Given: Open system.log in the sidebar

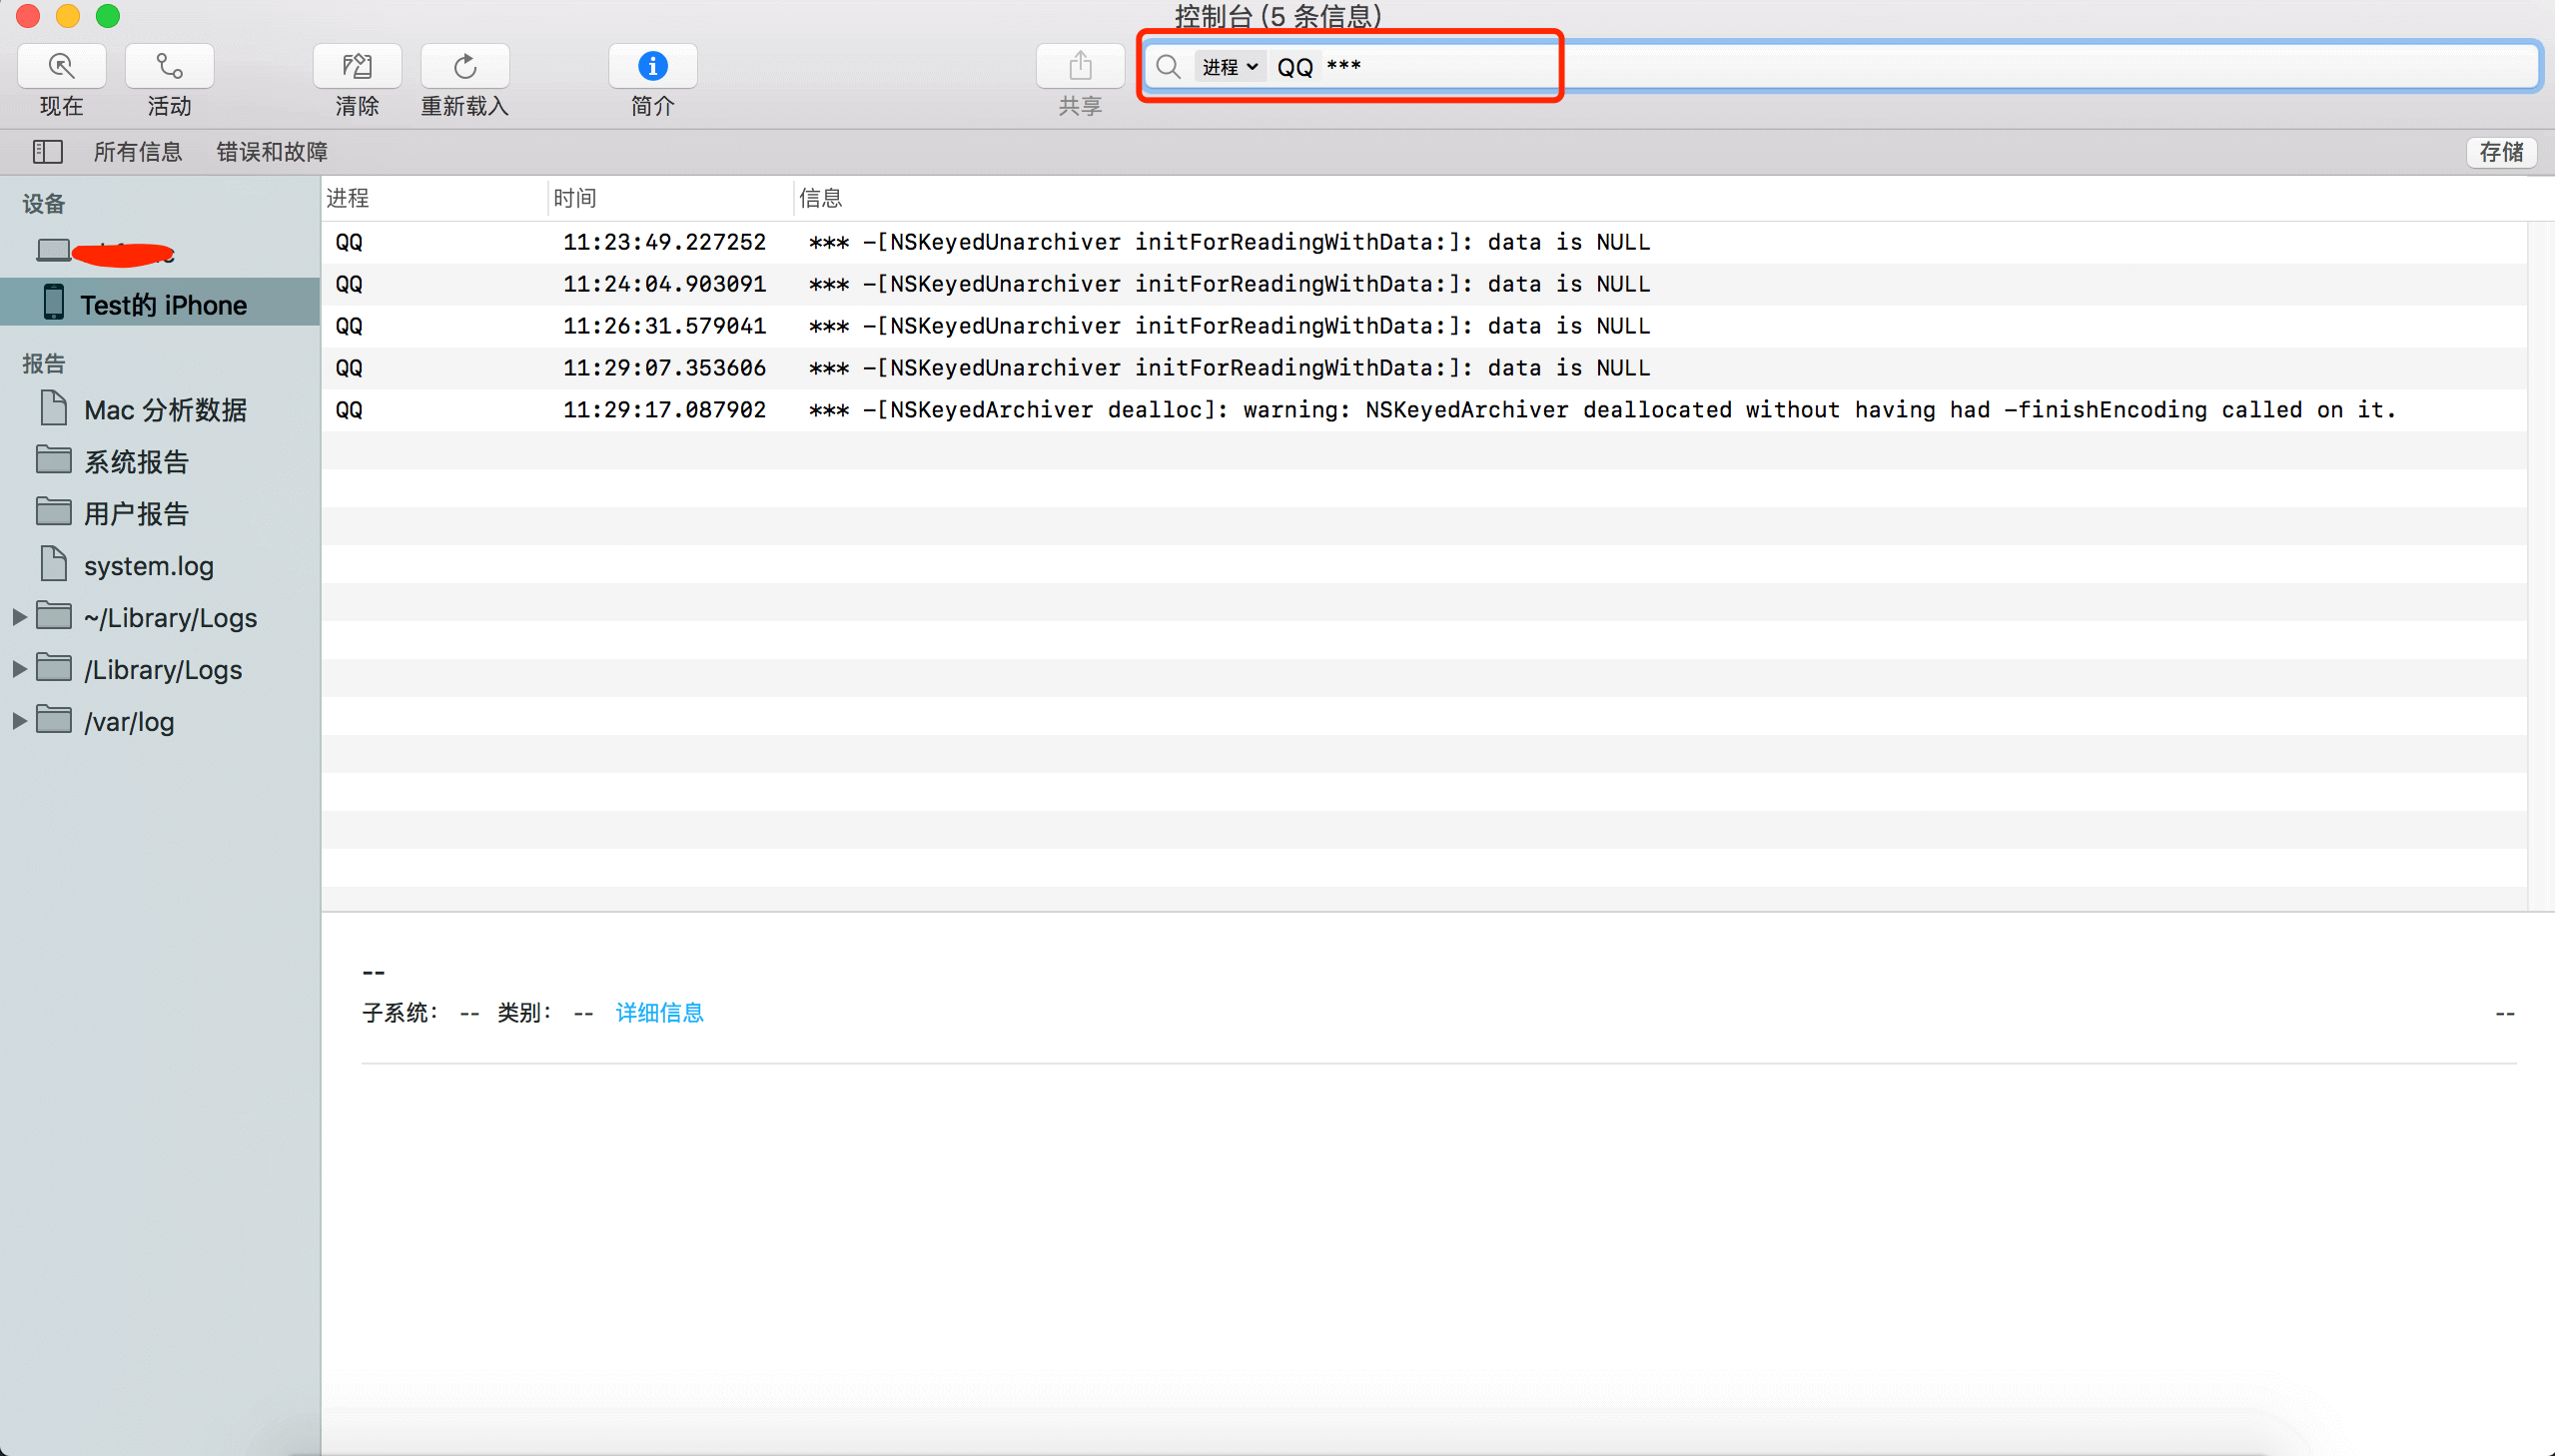Looking at the screenshot, I should (x=148, y=565).
